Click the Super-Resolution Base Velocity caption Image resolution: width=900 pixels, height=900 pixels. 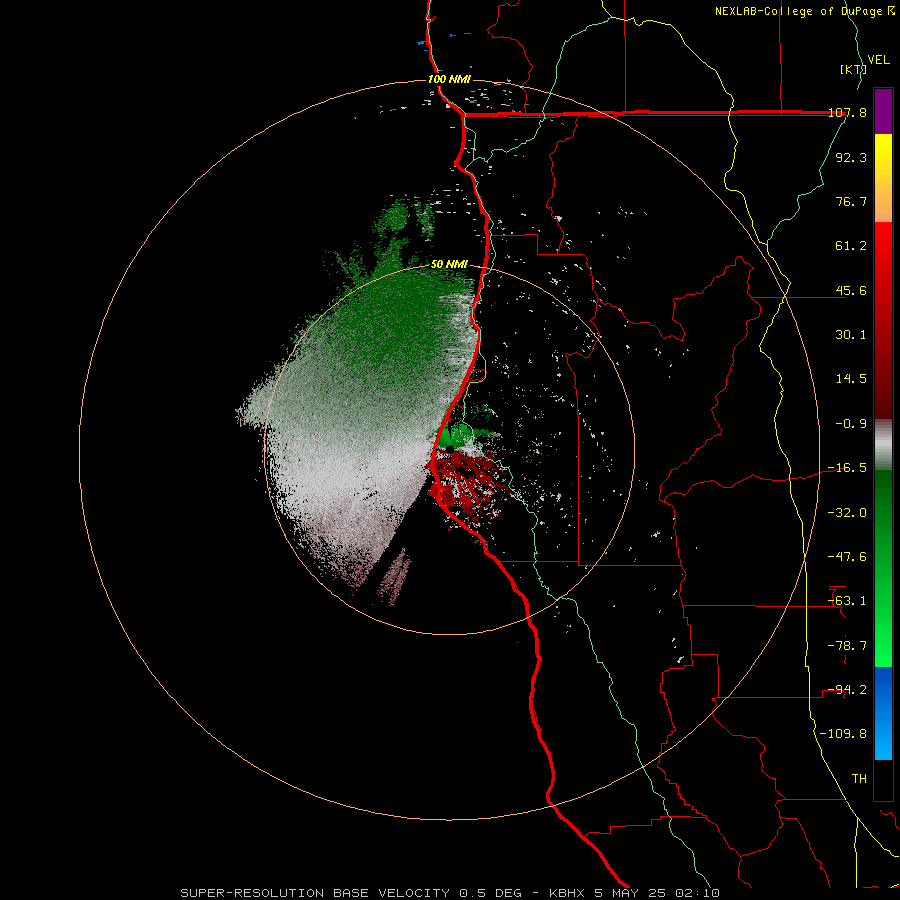coord(449,893)
